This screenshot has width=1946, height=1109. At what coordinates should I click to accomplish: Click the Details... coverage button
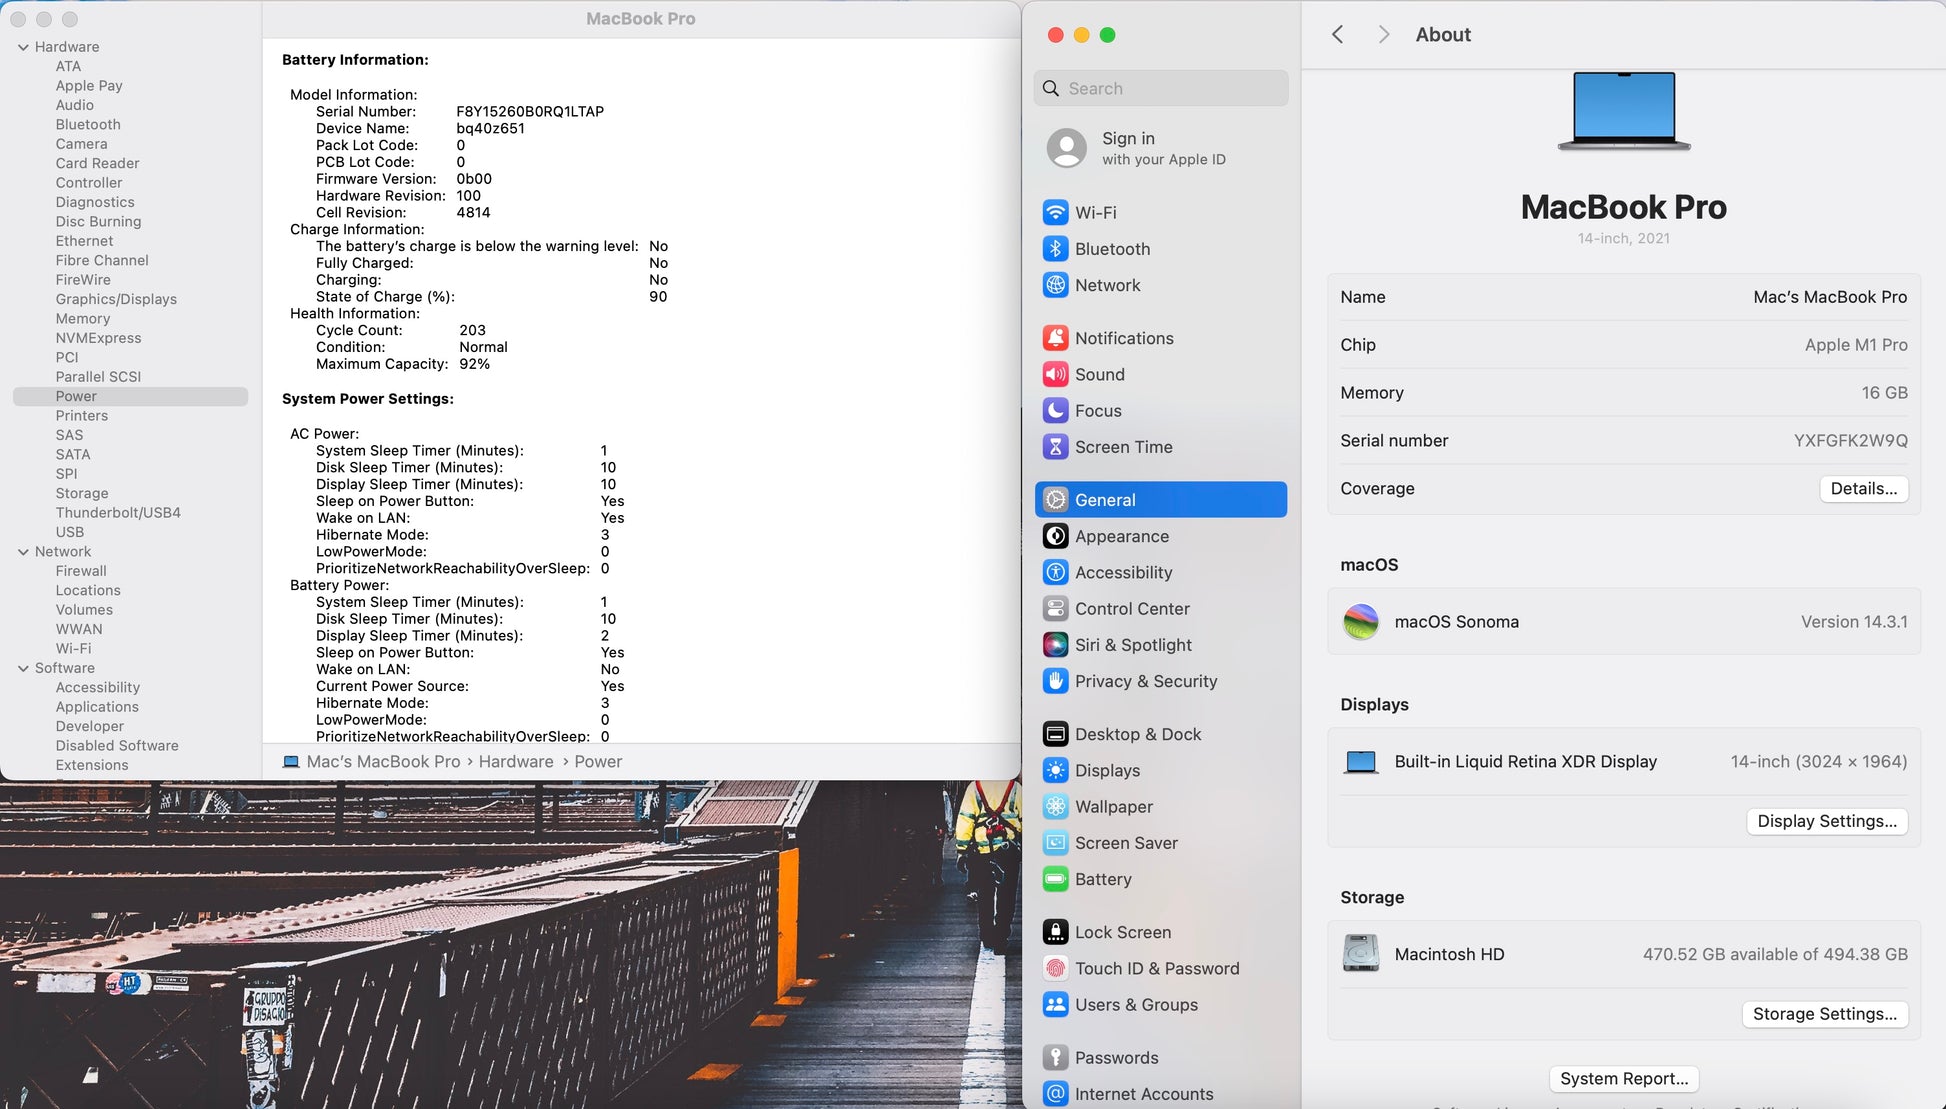pyautogui.click(x=1863, y=489)
